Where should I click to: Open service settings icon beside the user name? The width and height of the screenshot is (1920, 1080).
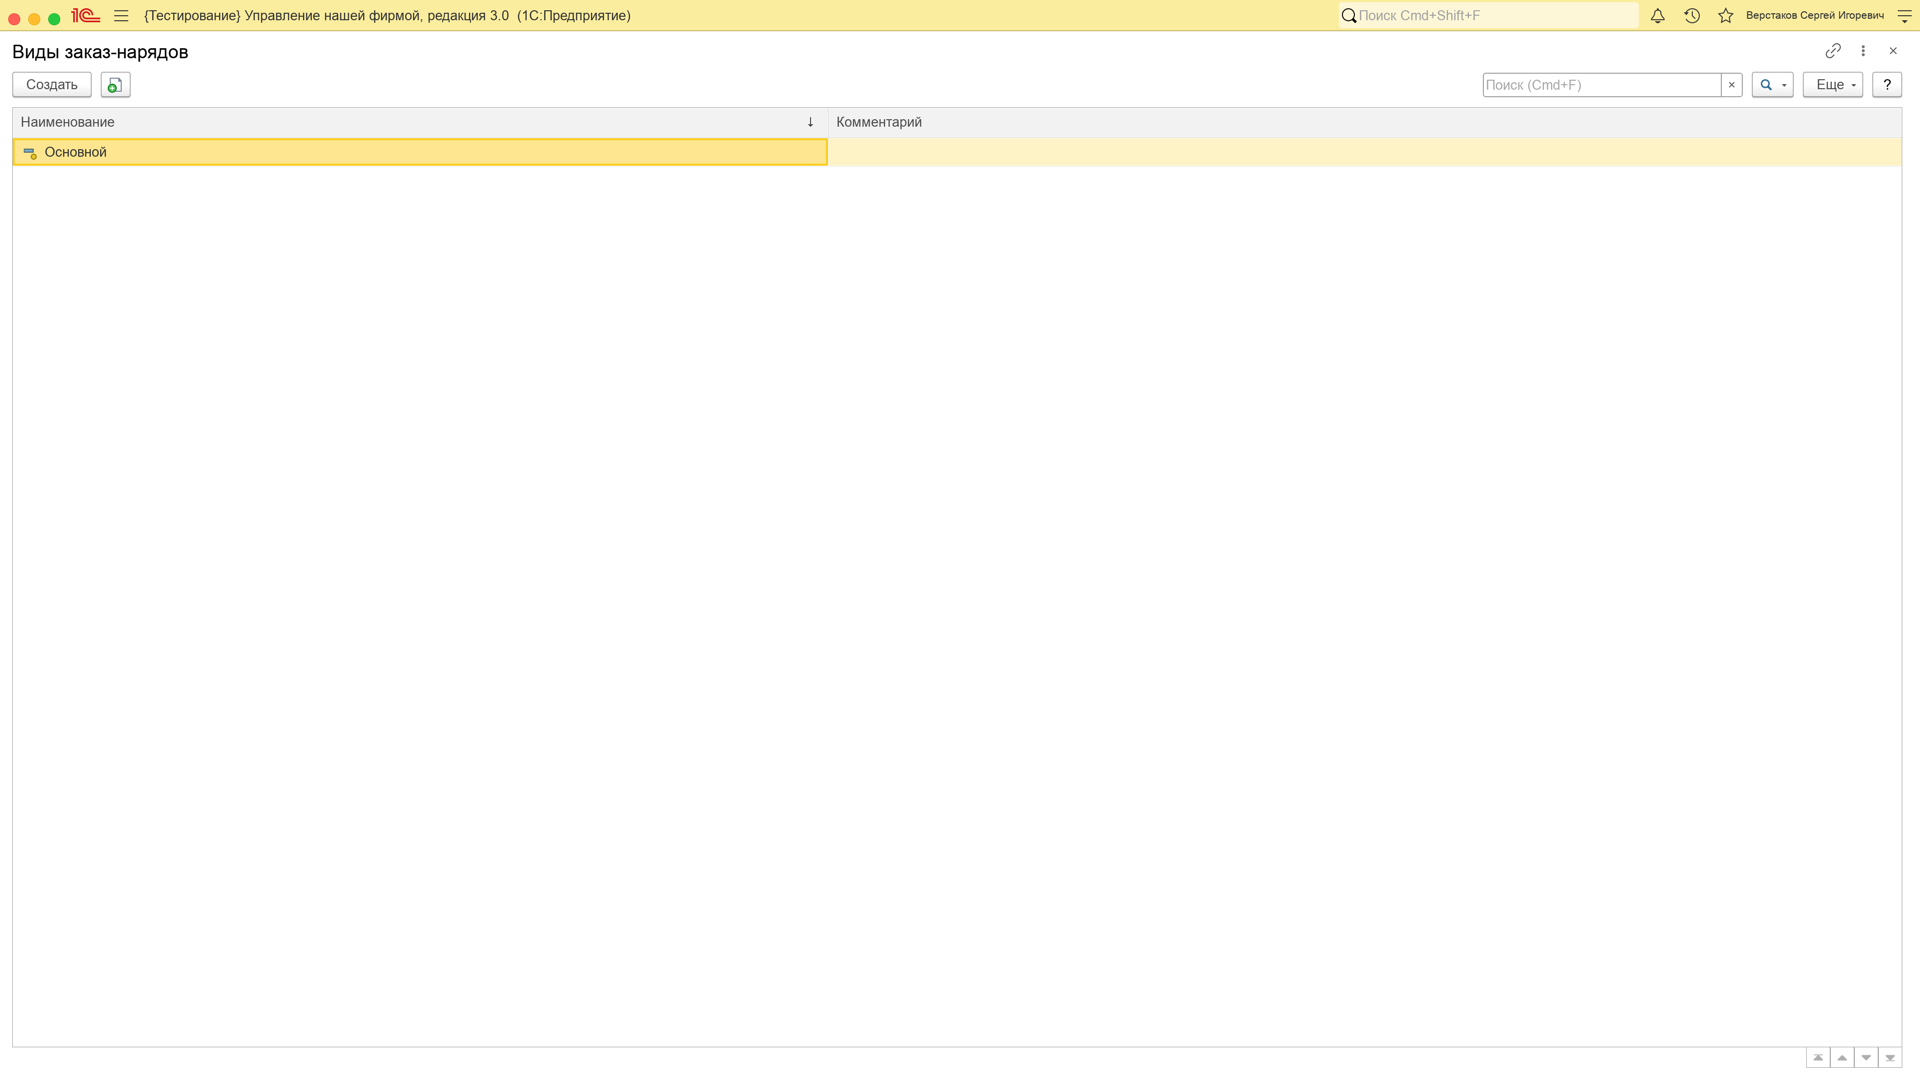coord(1905,16)
